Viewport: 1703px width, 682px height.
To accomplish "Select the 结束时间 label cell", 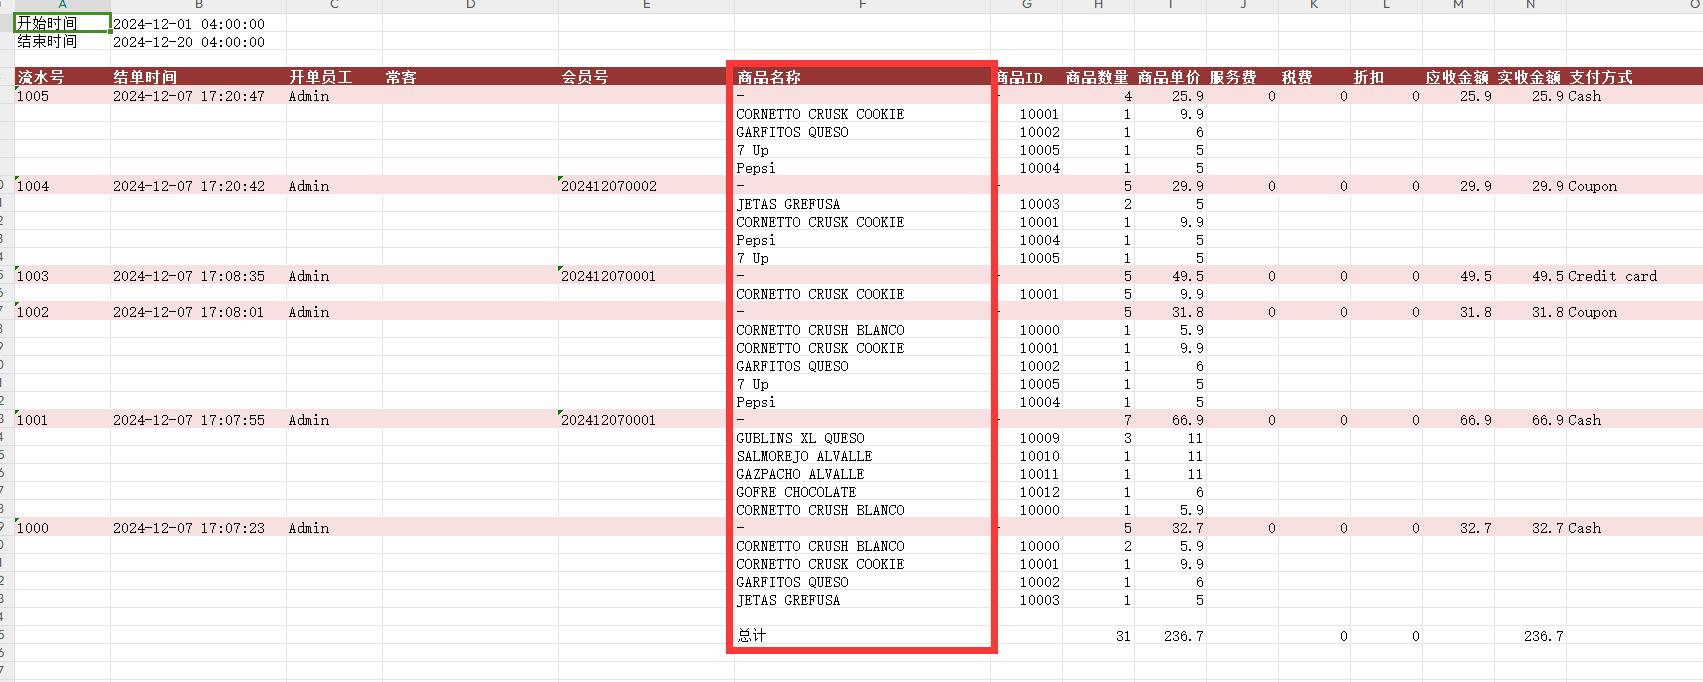I will tap(61, 42).
